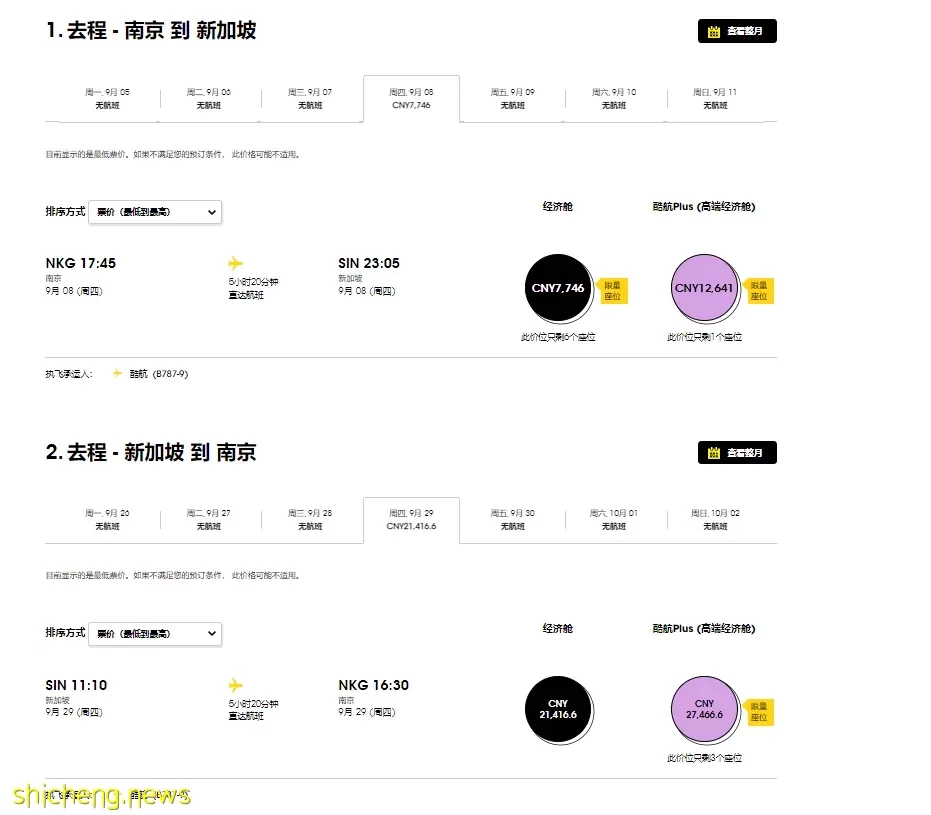
Task: Select ScootPlus fare CNY12,641 purple circle
Action: pyautogui.click(x=704, y=288)
